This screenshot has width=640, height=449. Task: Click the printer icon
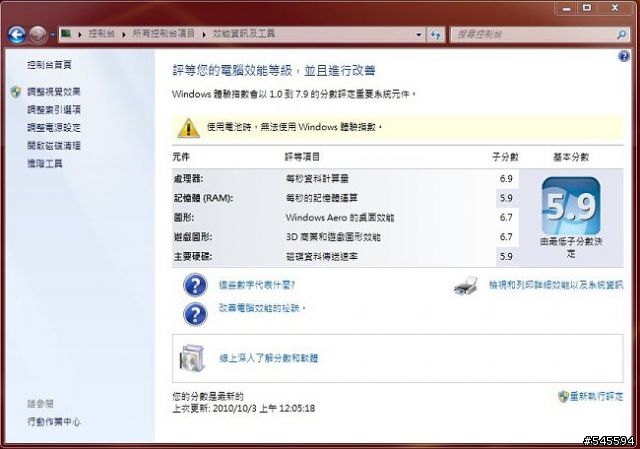tap(466, 285)
